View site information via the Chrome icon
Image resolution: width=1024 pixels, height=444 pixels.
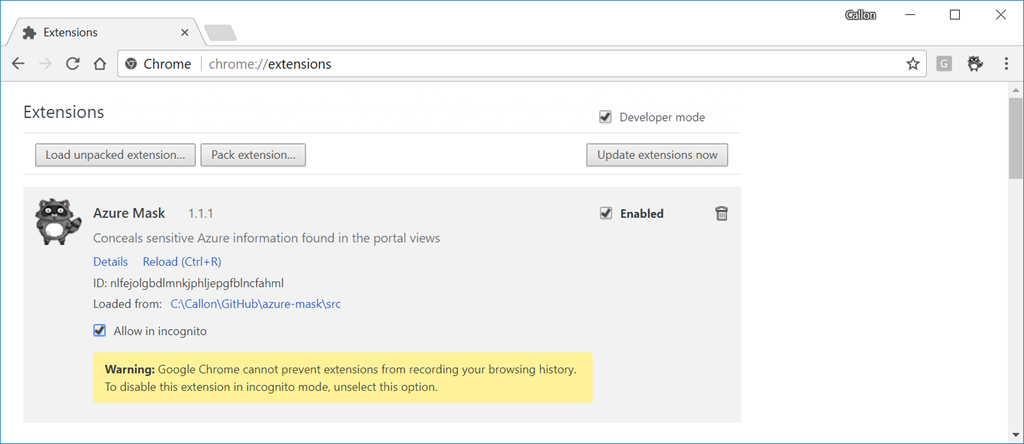131,64
